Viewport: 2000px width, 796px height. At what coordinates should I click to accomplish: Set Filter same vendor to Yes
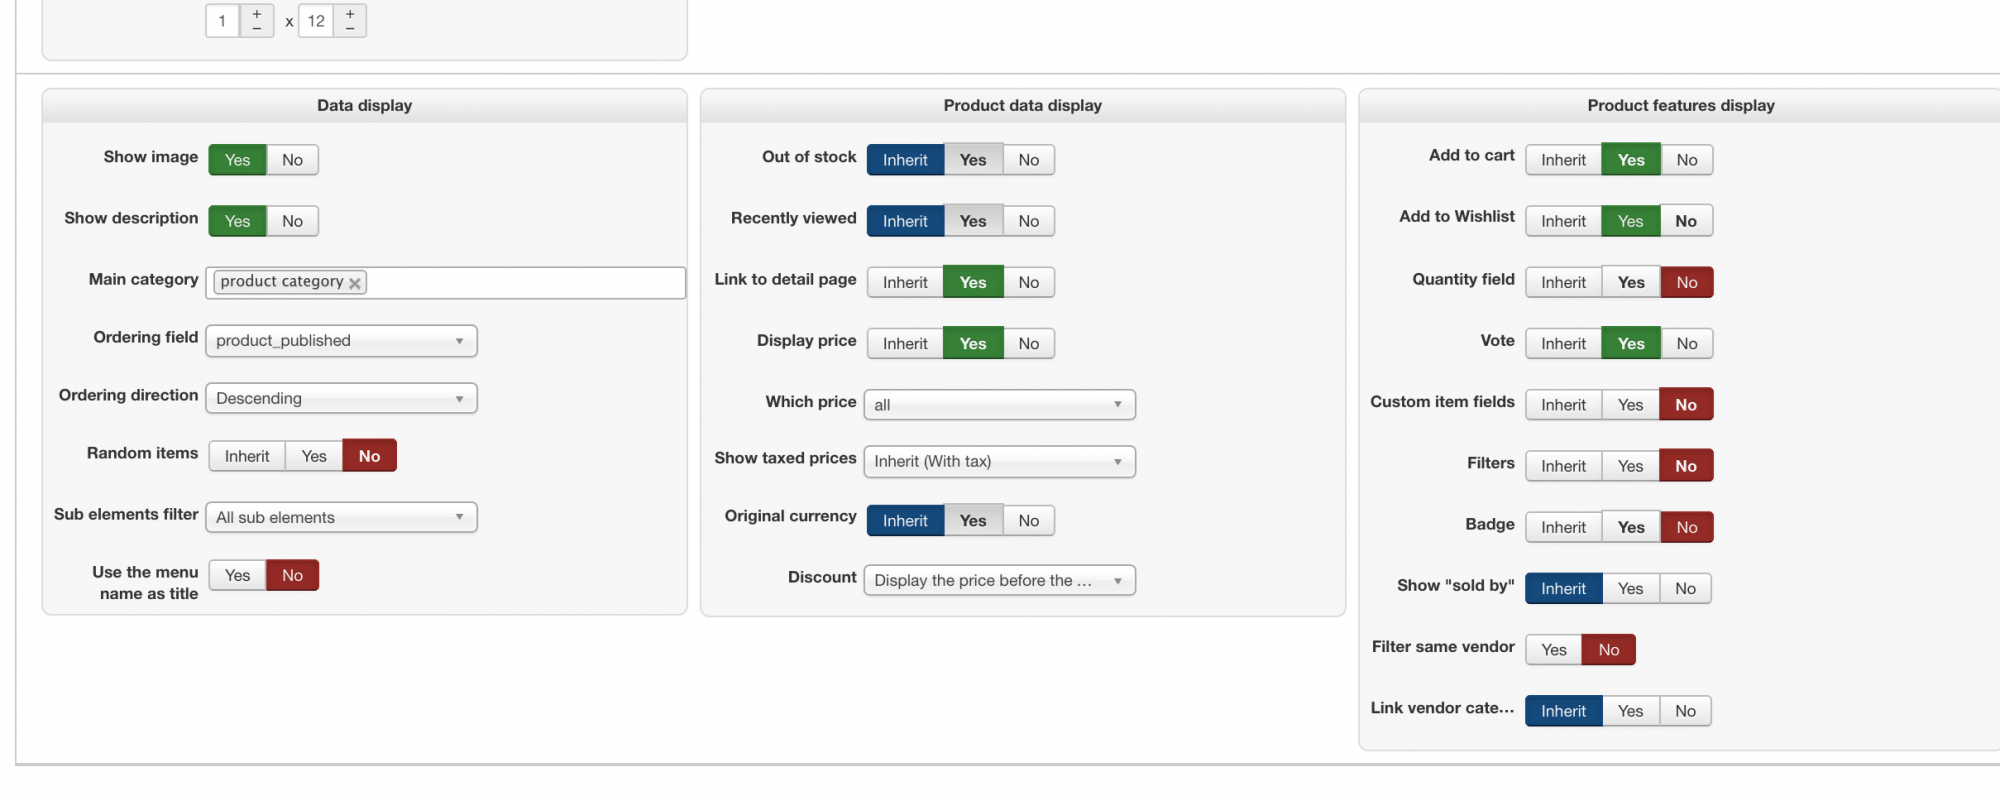coord(1553,650)
